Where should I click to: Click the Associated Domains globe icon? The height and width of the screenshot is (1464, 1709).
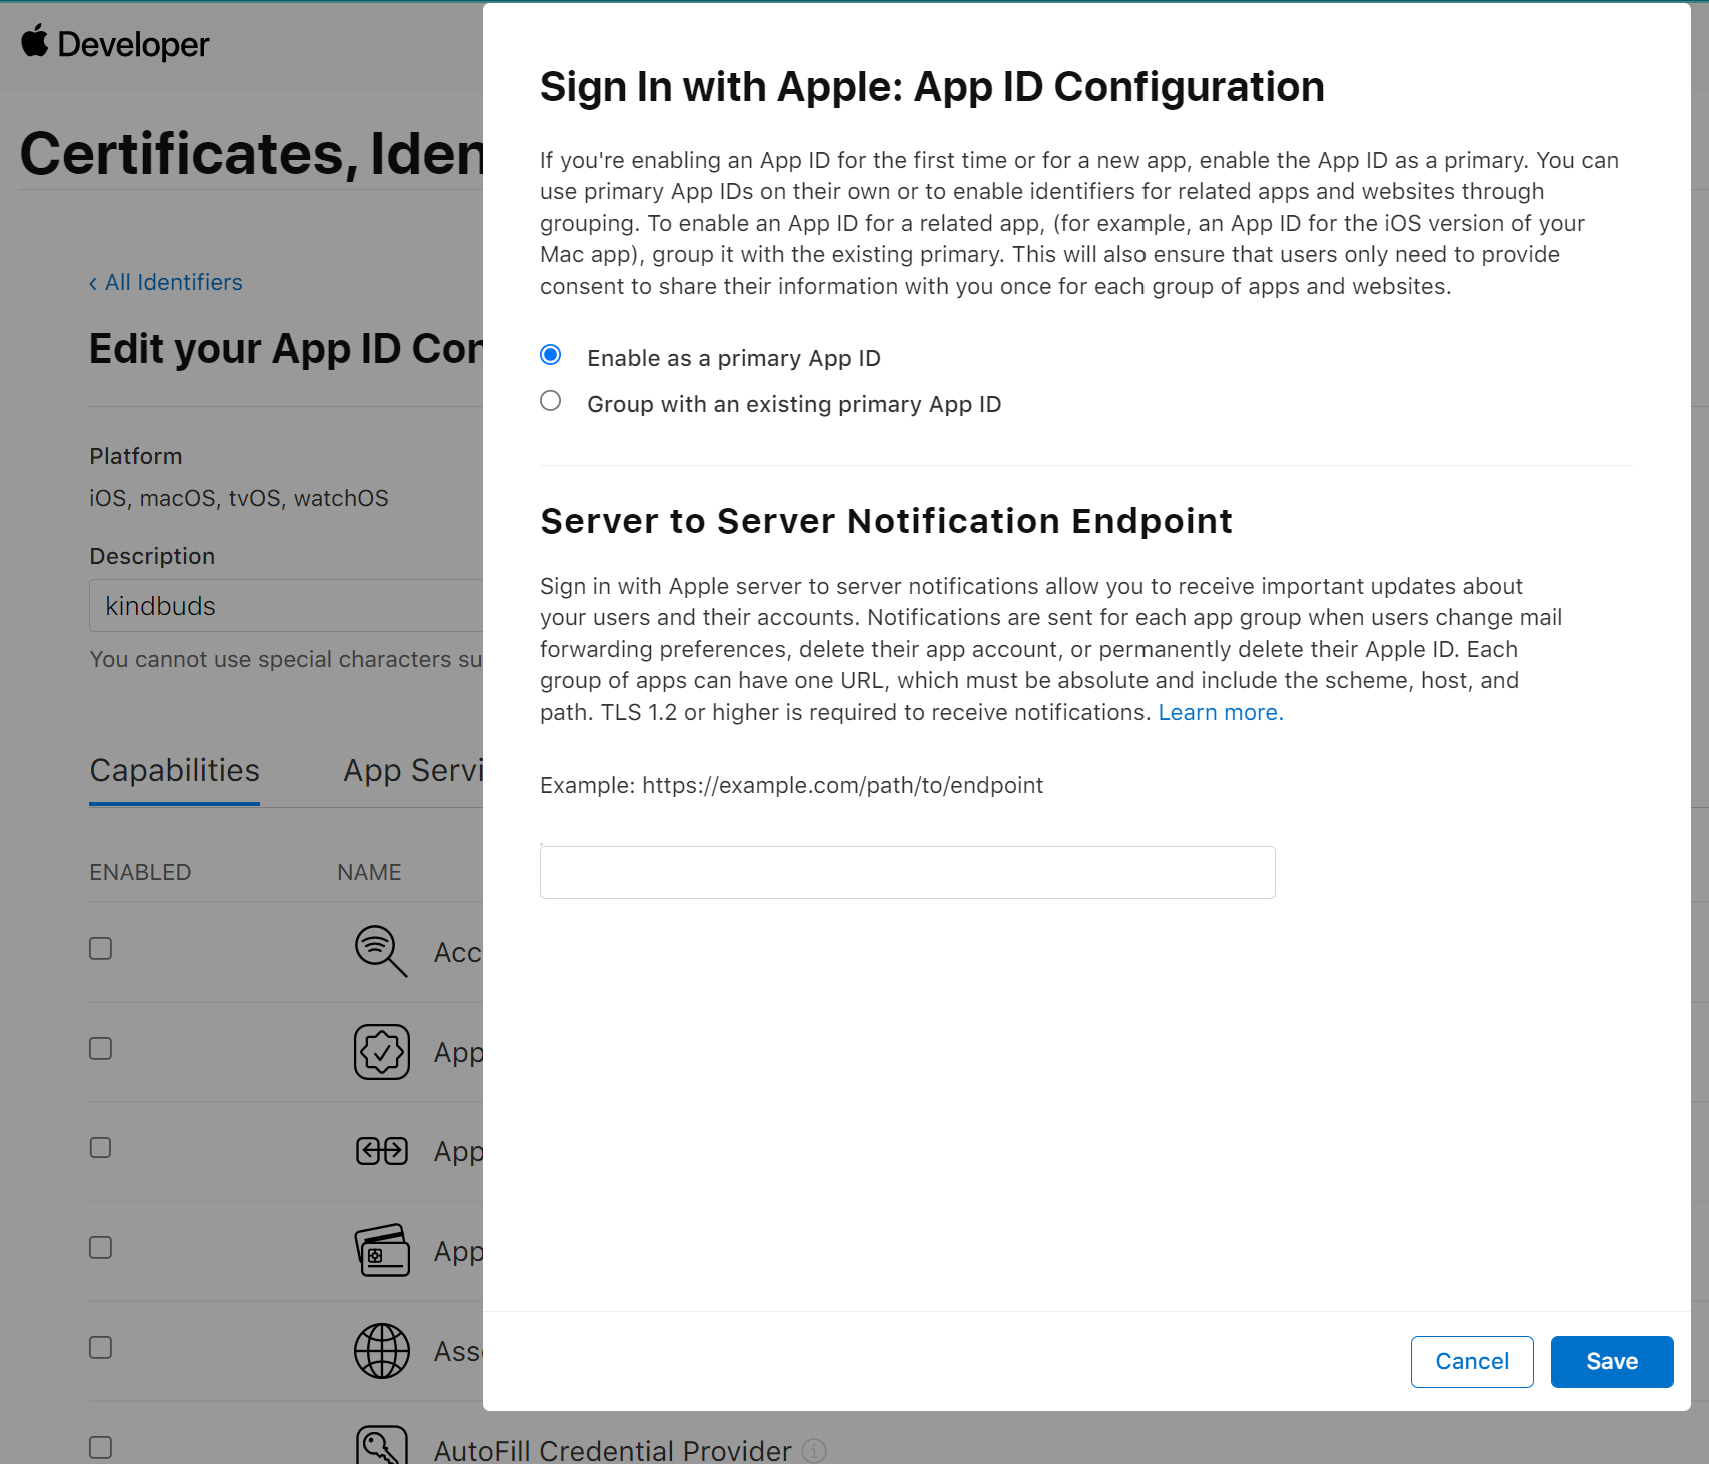382,1351
